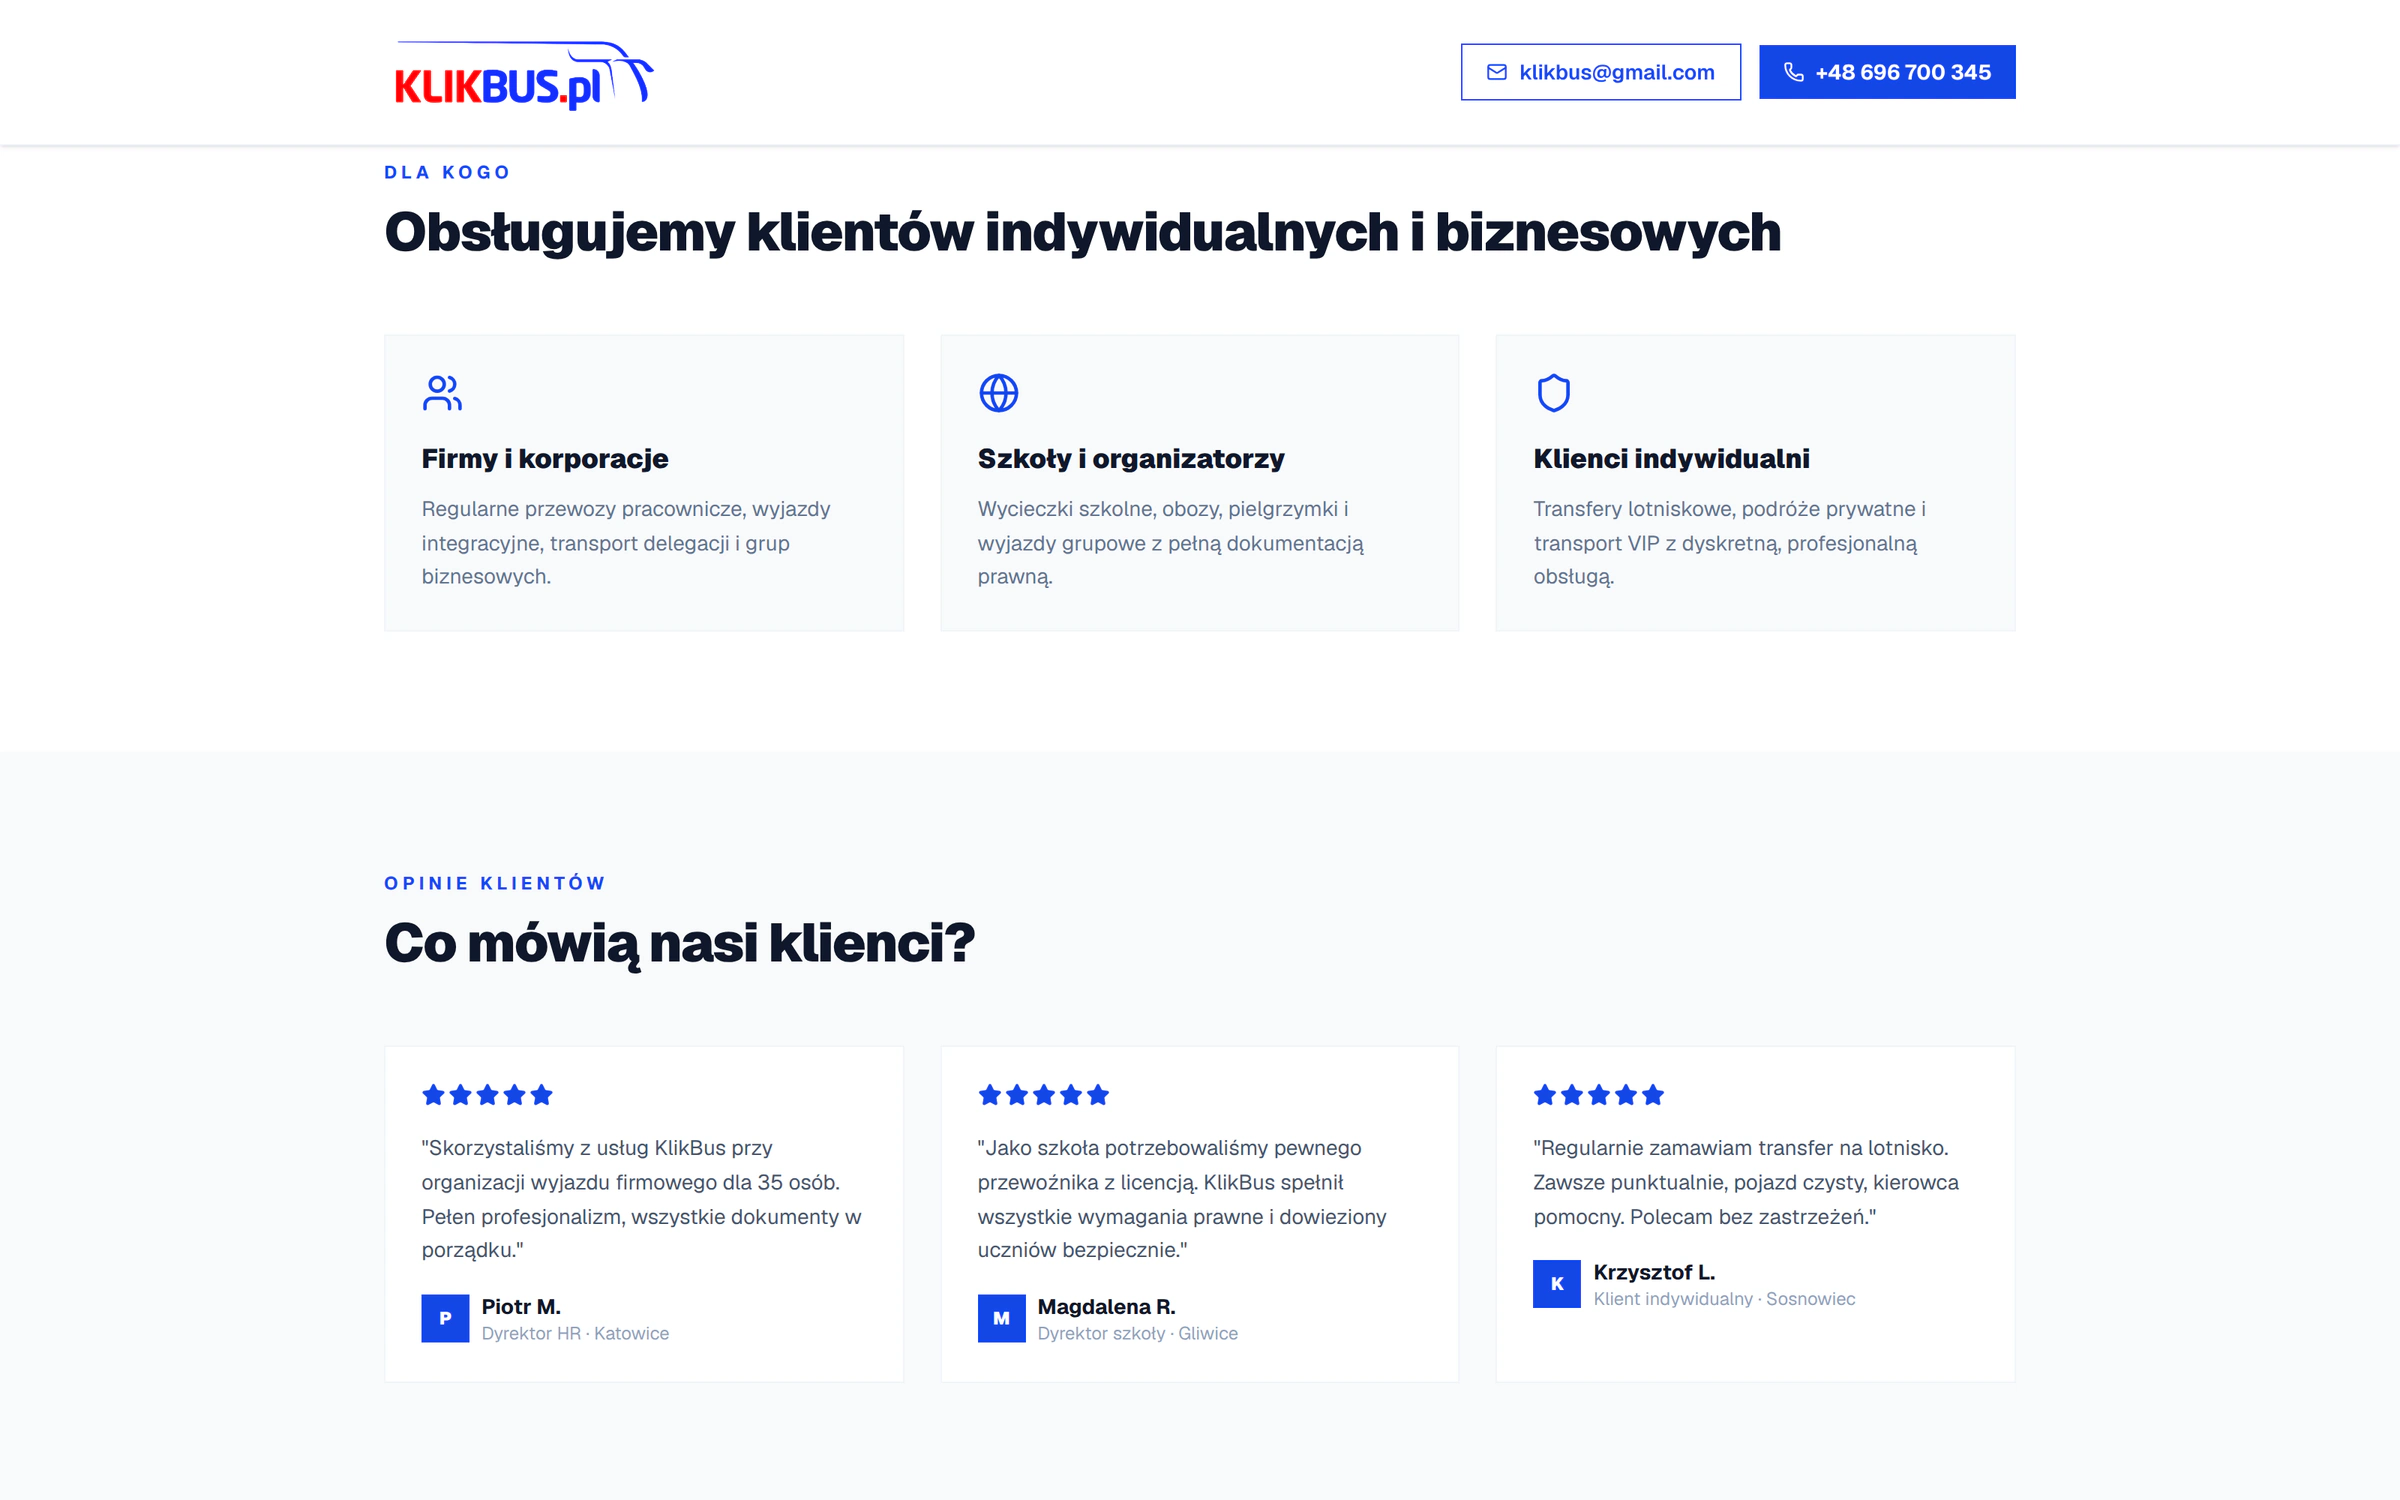Click the globe icon for Szkoły i organizatorzy
Screen dimensions: 2400x1500
998,393
